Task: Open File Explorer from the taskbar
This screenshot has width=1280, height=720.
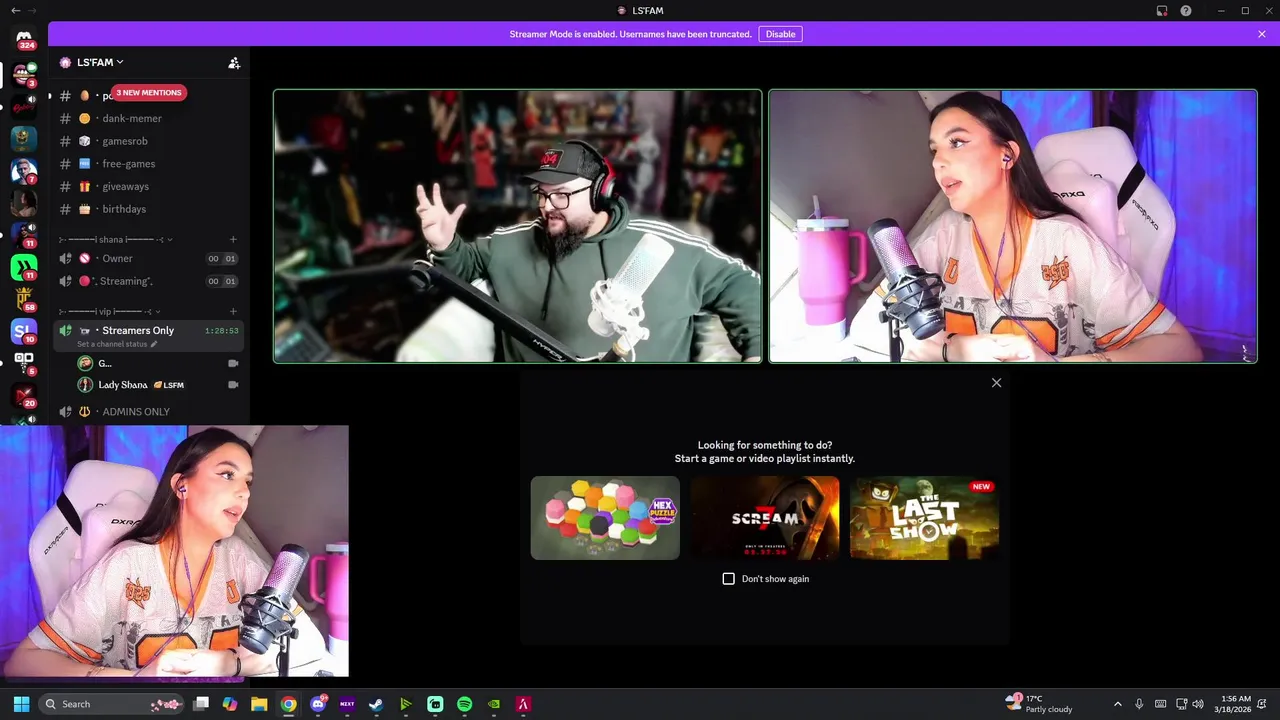Action: (259, 704)
